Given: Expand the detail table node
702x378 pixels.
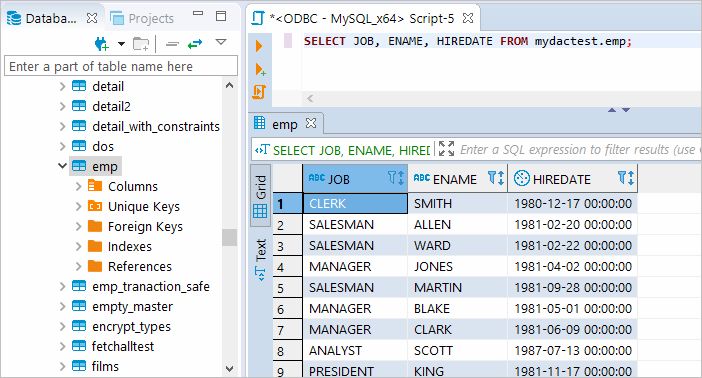Looking at the screenshot, I should pos(62,86).
